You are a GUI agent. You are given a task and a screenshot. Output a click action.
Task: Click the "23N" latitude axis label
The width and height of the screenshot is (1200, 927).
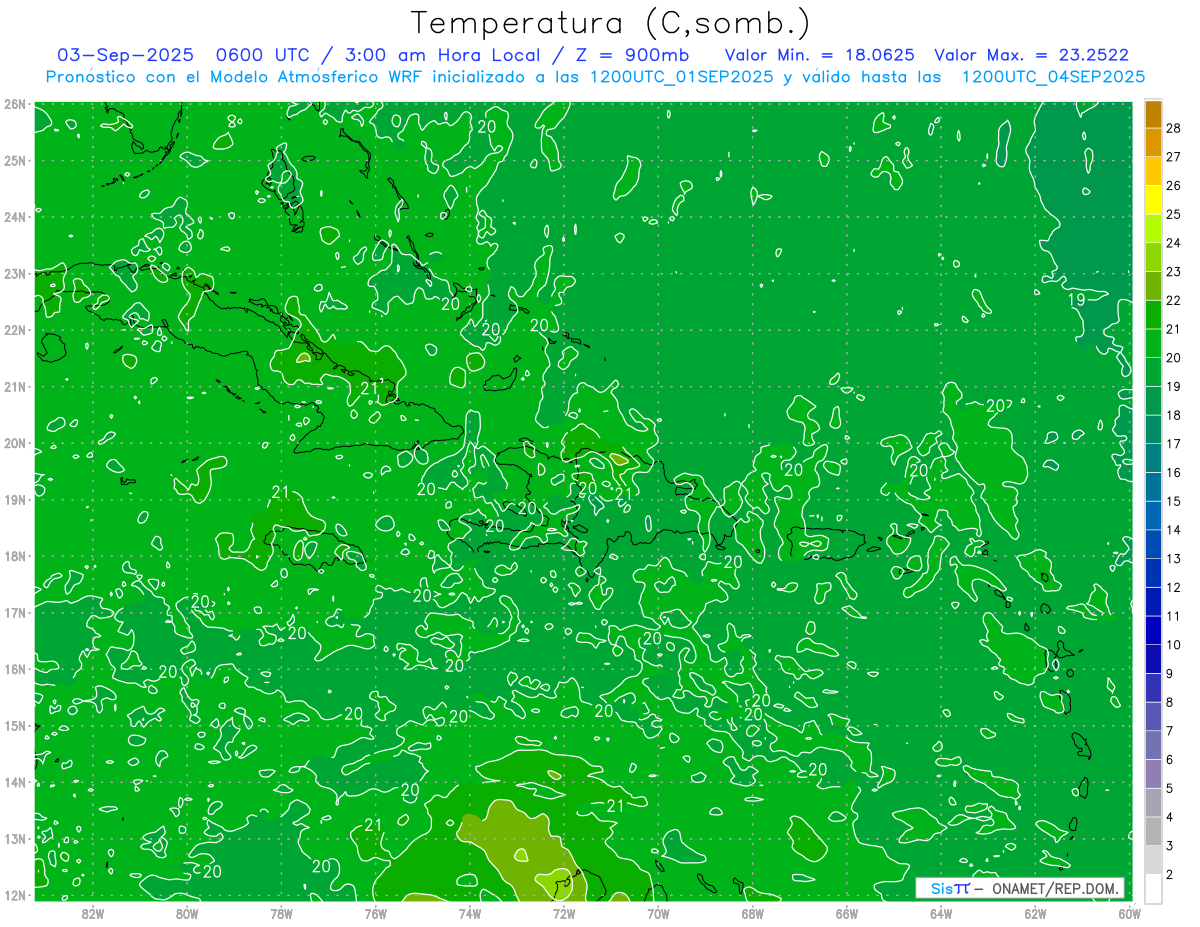click(15, 273)
